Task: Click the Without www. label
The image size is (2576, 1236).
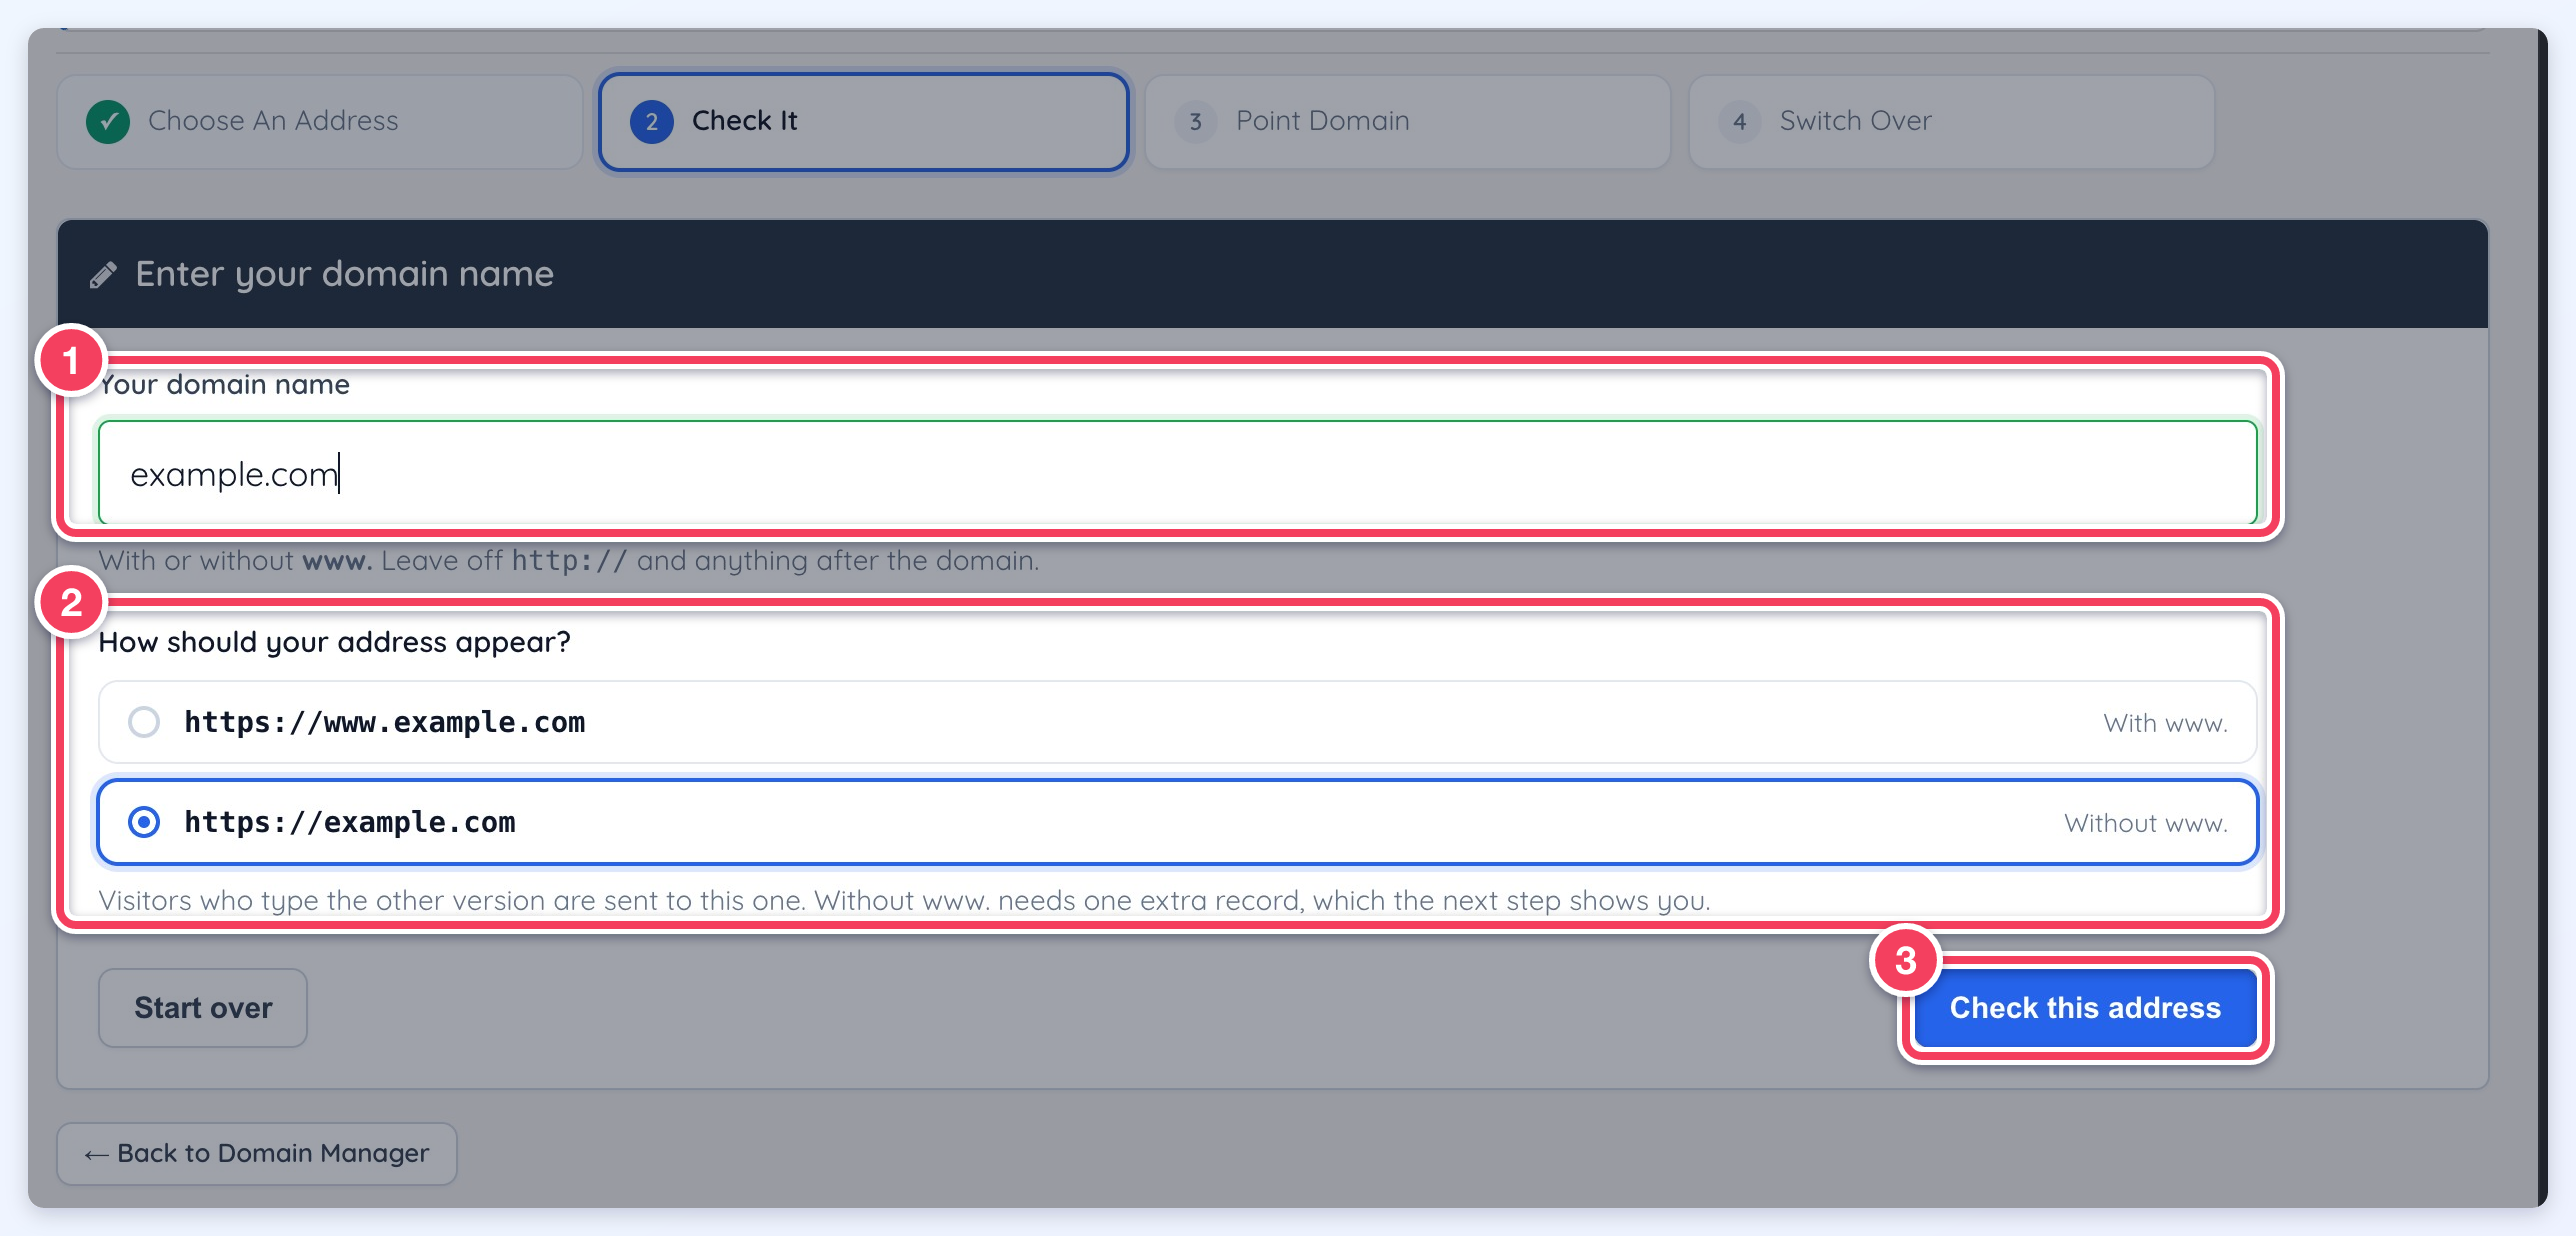Action: (x=2146, y=823)
